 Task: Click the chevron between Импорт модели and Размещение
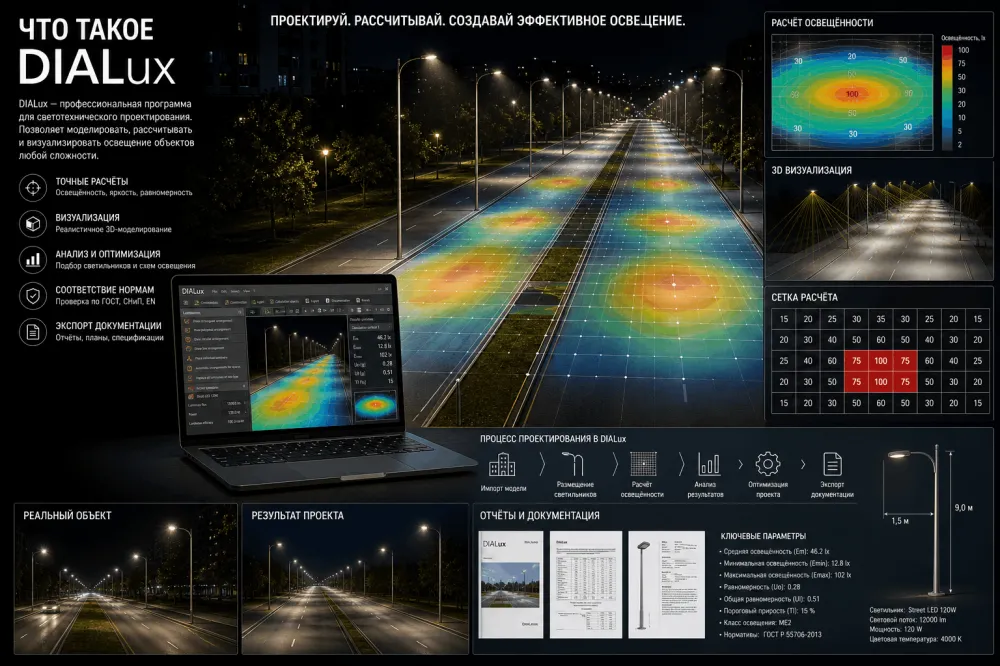click(542, 464)
